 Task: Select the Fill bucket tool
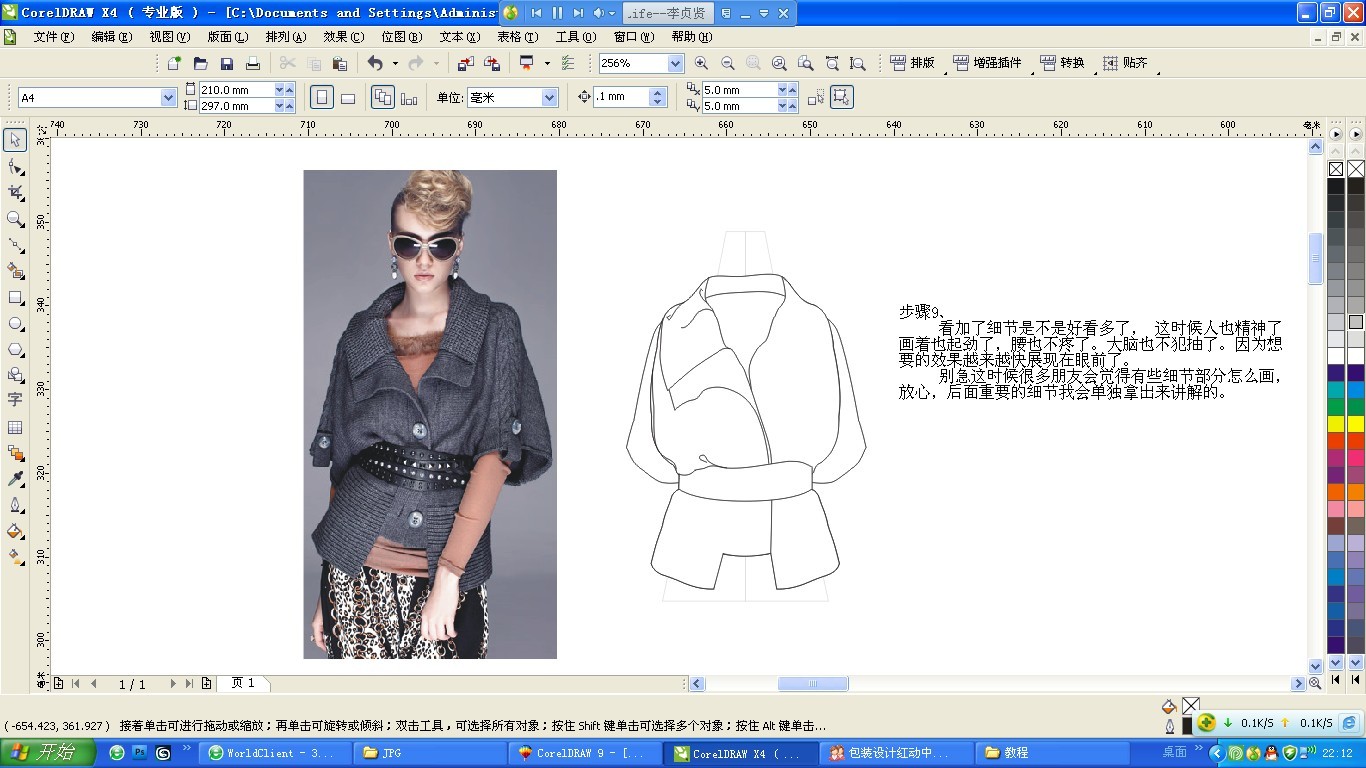tap(15, 531)
